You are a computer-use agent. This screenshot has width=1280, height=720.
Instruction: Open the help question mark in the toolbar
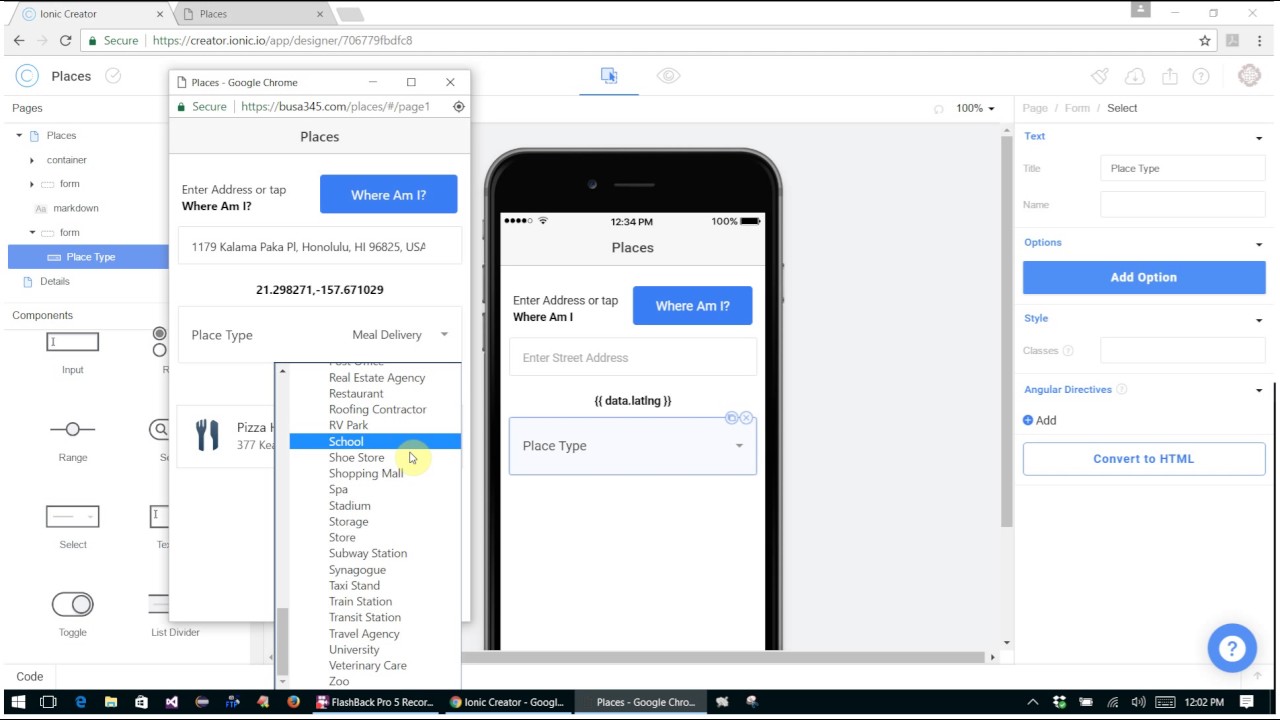pos(1201,76)
